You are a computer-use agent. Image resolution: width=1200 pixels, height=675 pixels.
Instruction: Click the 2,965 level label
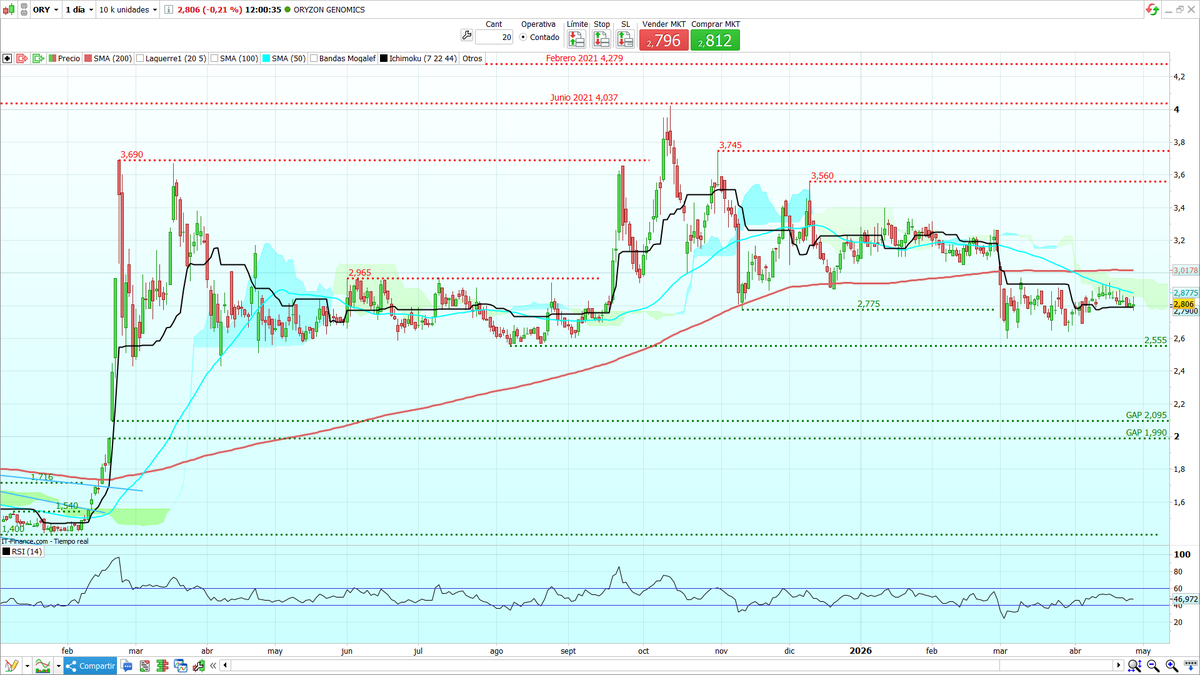[360, 272]
